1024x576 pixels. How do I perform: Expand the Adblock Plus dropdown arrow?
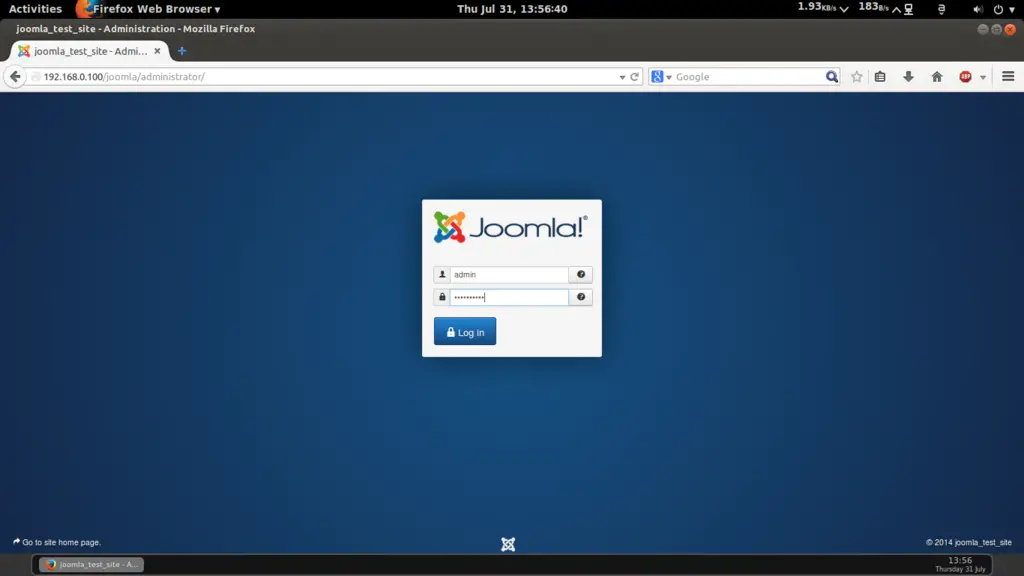983,77
